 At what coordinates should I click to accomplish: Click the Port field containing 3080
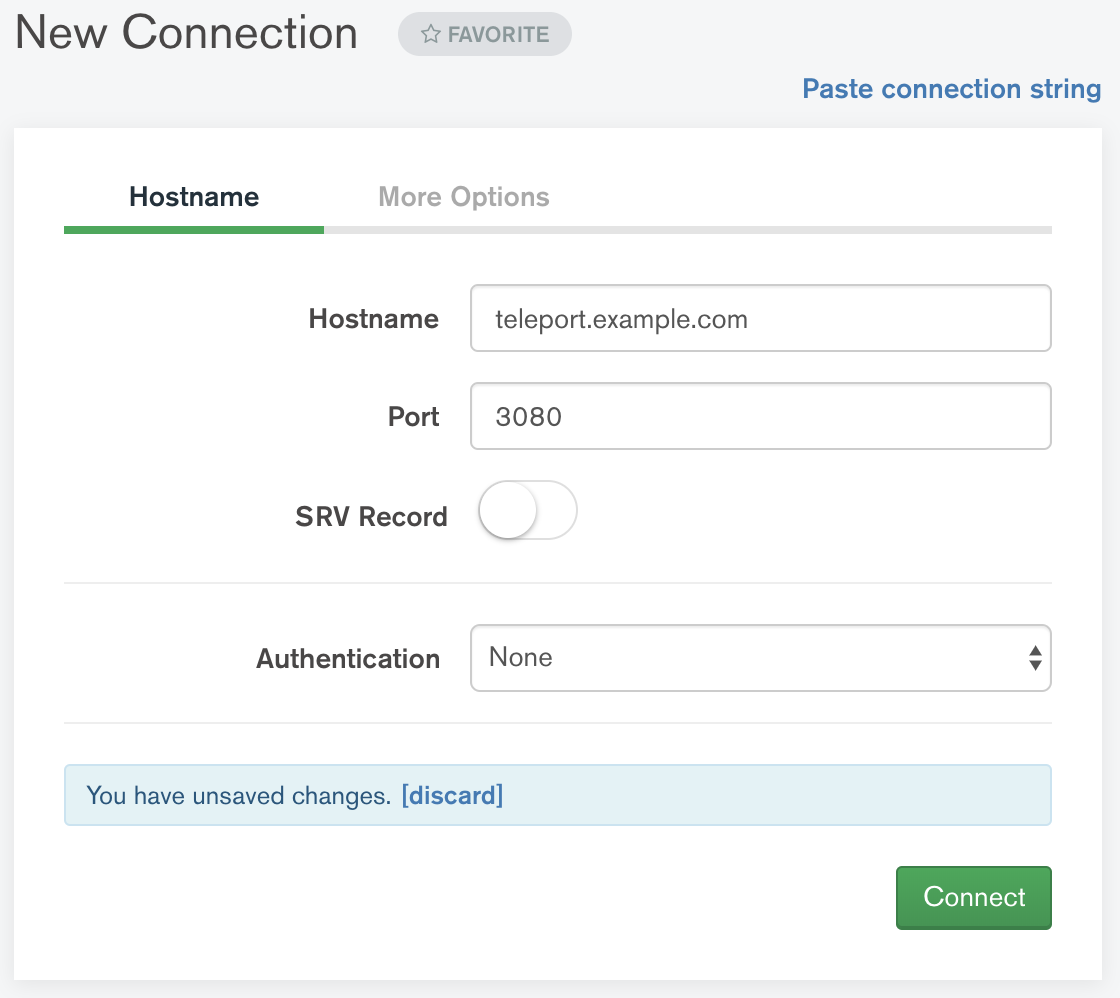[x=760, y=416]
